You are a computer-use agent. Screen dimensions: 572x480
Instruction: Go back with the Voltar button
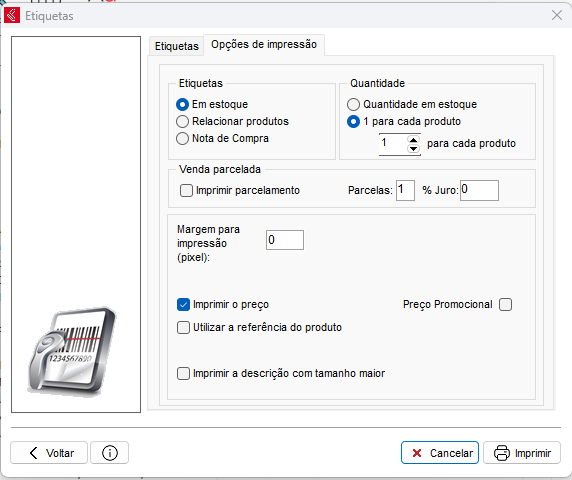pyautogui.click(x=49, y=453)
